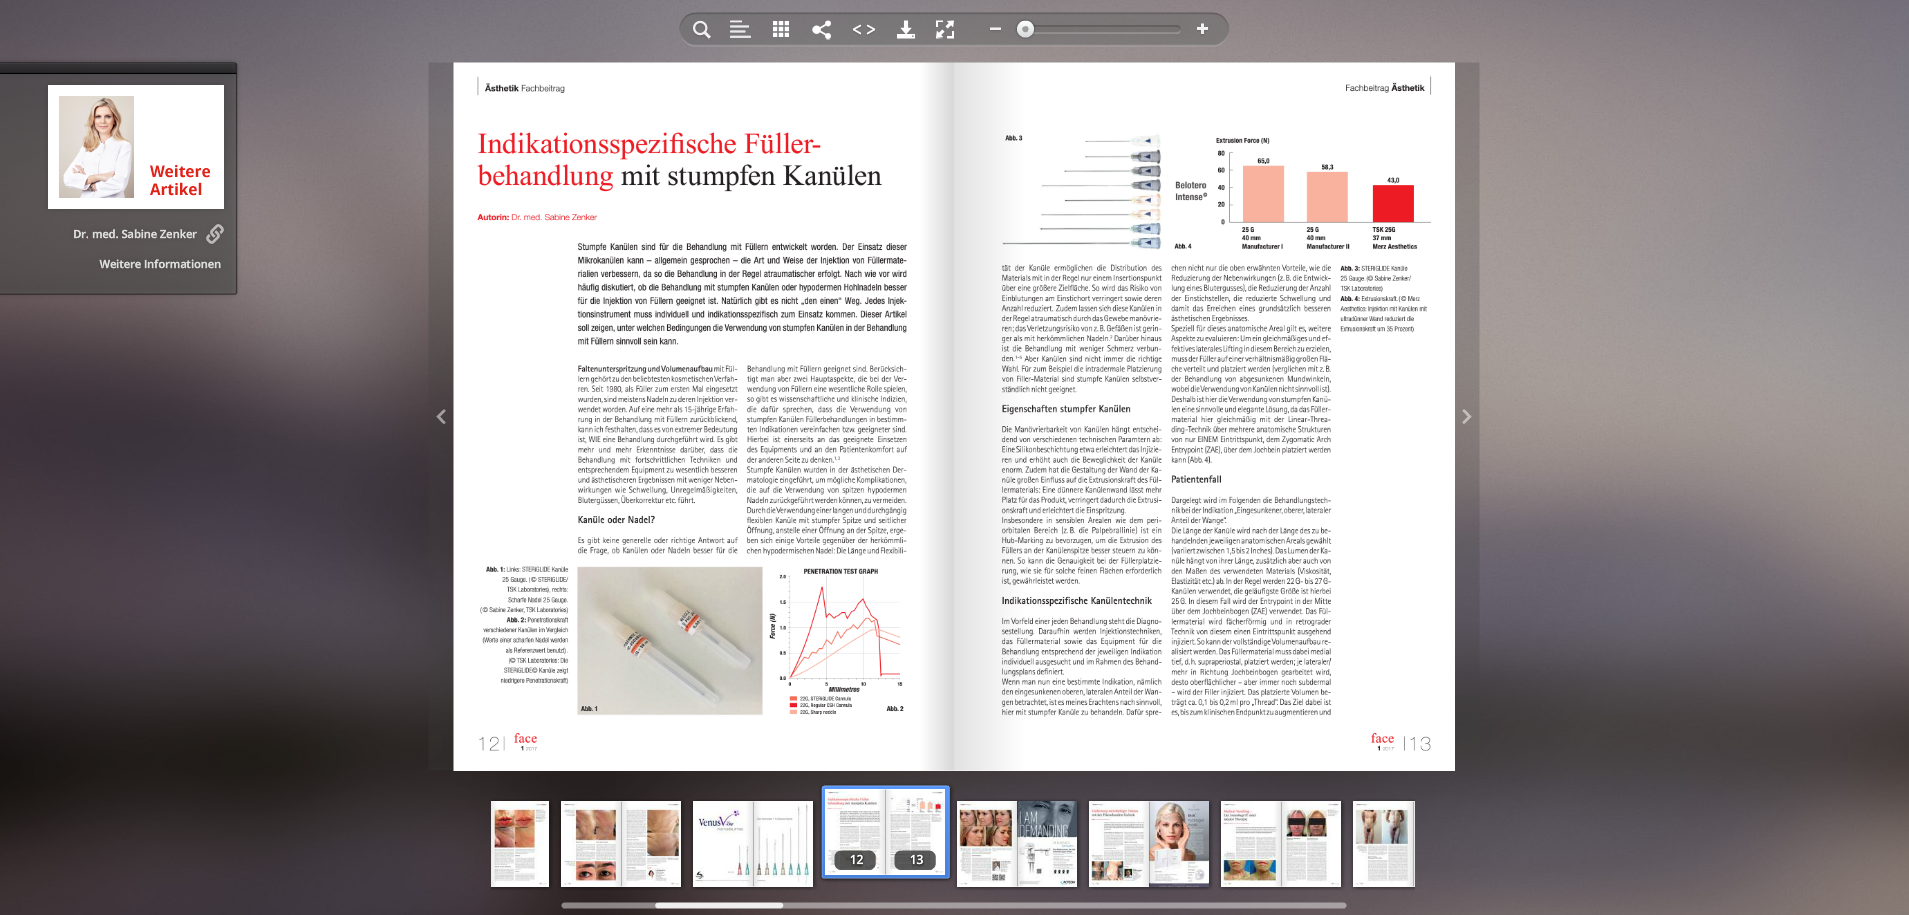Screen dimensions: 1909x915
Task: Click heading Indikationsspezifische Kanülentechnik
Action: tap(1077, 601)
